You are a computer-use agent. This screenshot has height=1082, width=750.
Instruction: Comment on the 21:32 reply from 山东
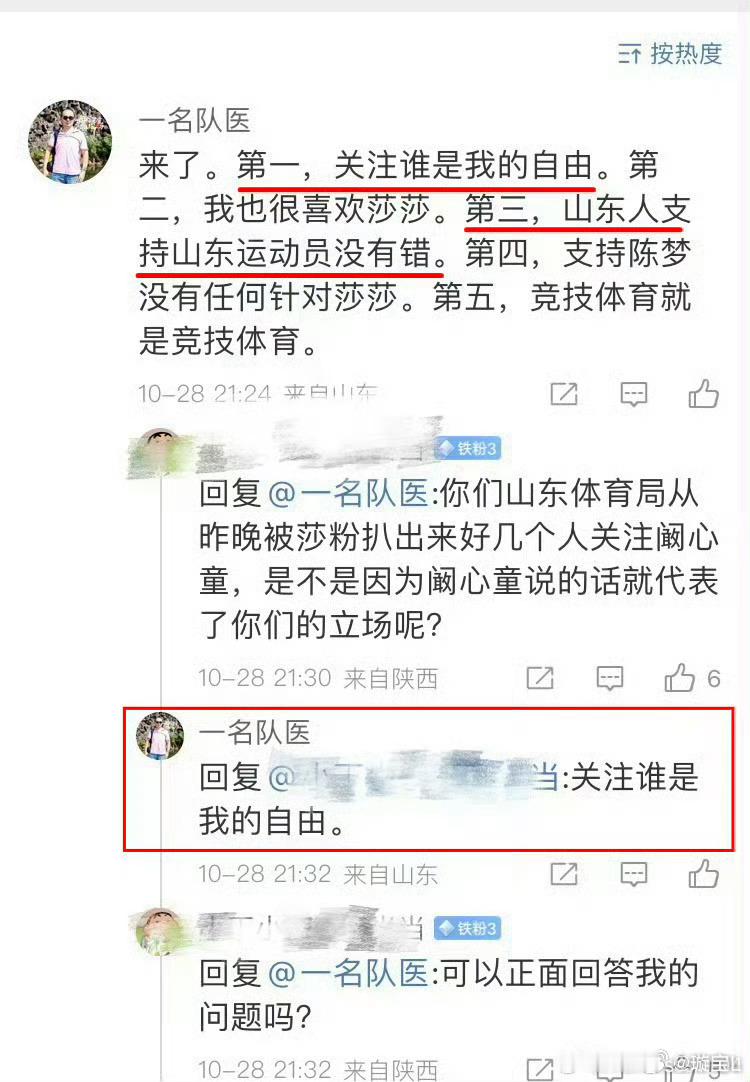[x=633, y=874]
